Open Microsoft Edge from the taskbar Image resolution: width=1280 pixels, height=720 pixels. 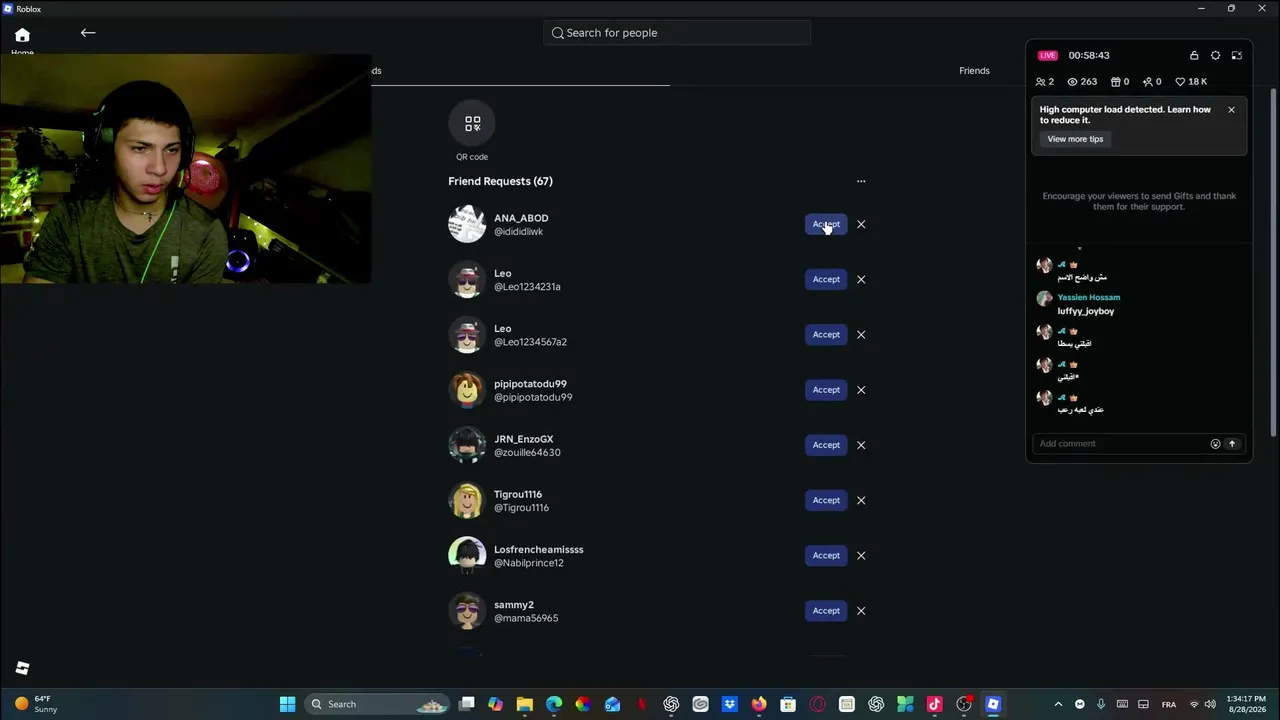click(x=554, y=704)
